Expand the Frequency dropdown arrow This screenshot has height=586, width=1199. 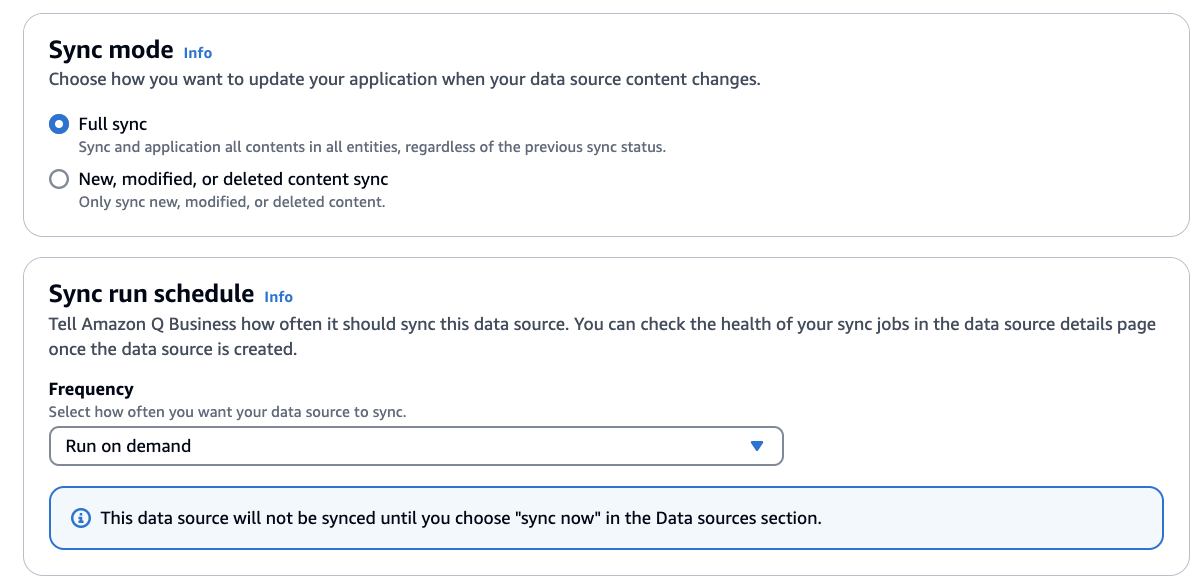[x=757, y=446]
